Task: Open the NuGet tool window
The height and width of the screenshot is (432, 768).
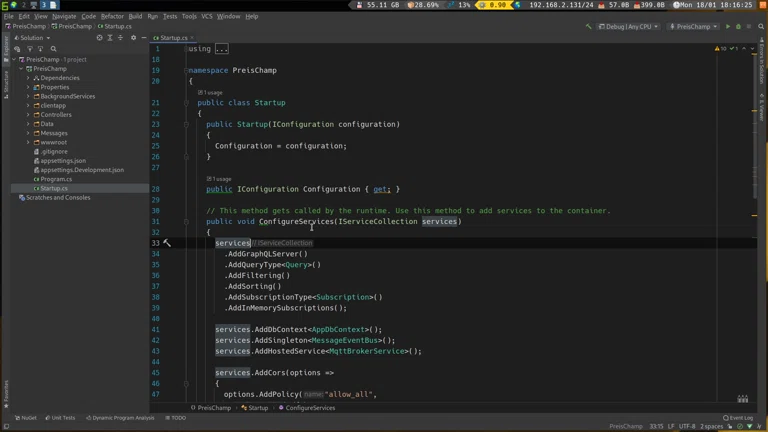Action: [x=26, y=418]
